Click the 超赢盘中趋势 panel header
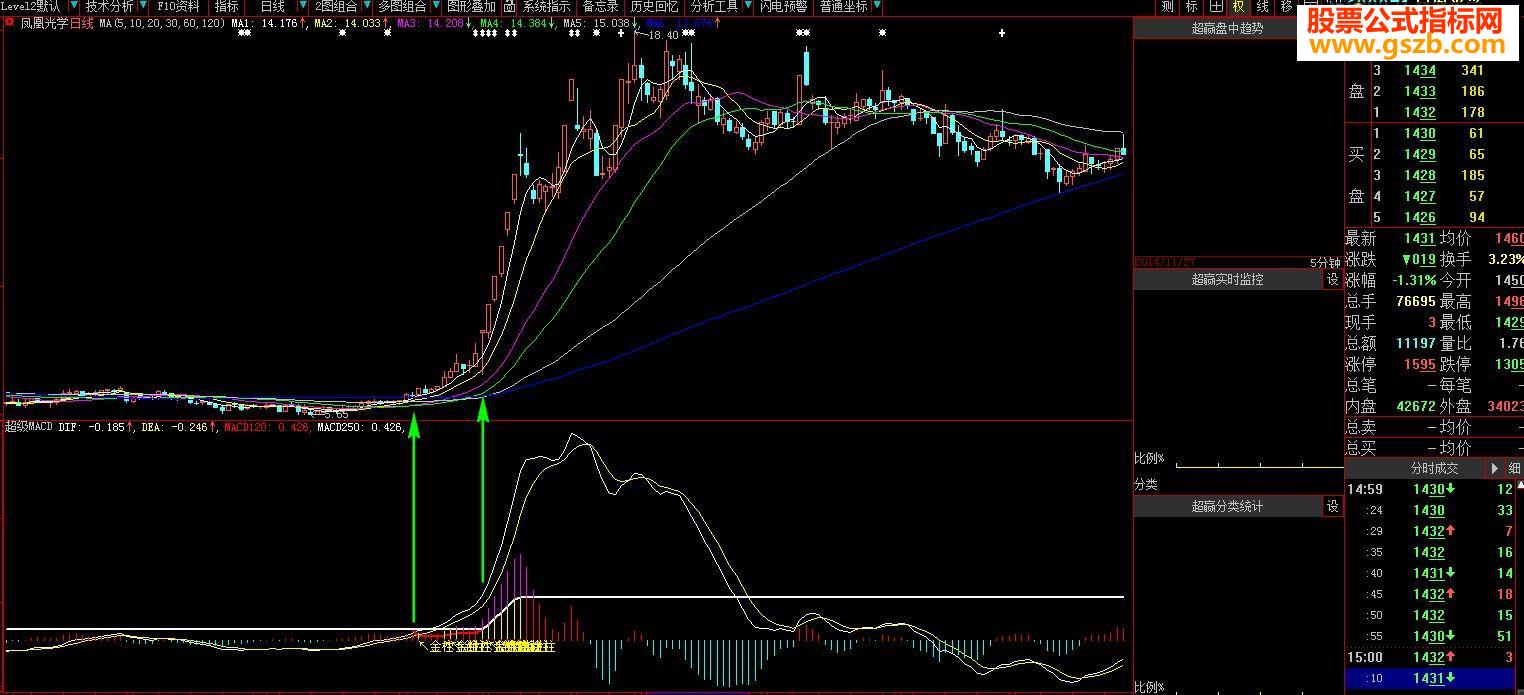 [1228, 29]
